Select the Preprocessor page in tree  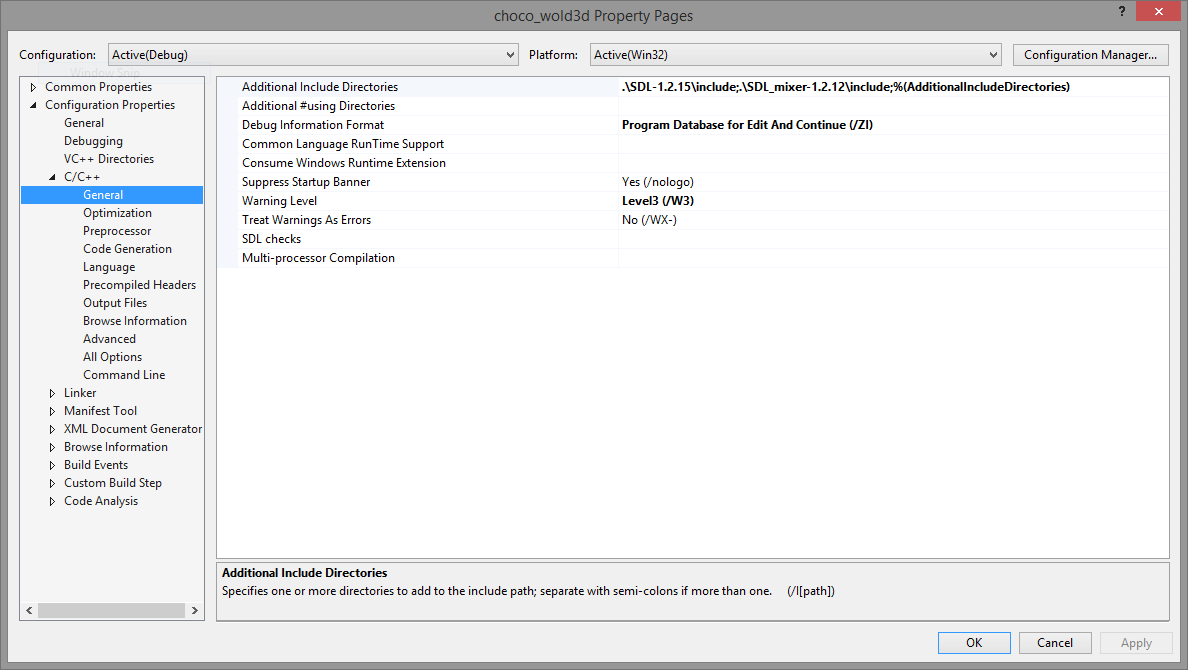(x=117, y=231)
